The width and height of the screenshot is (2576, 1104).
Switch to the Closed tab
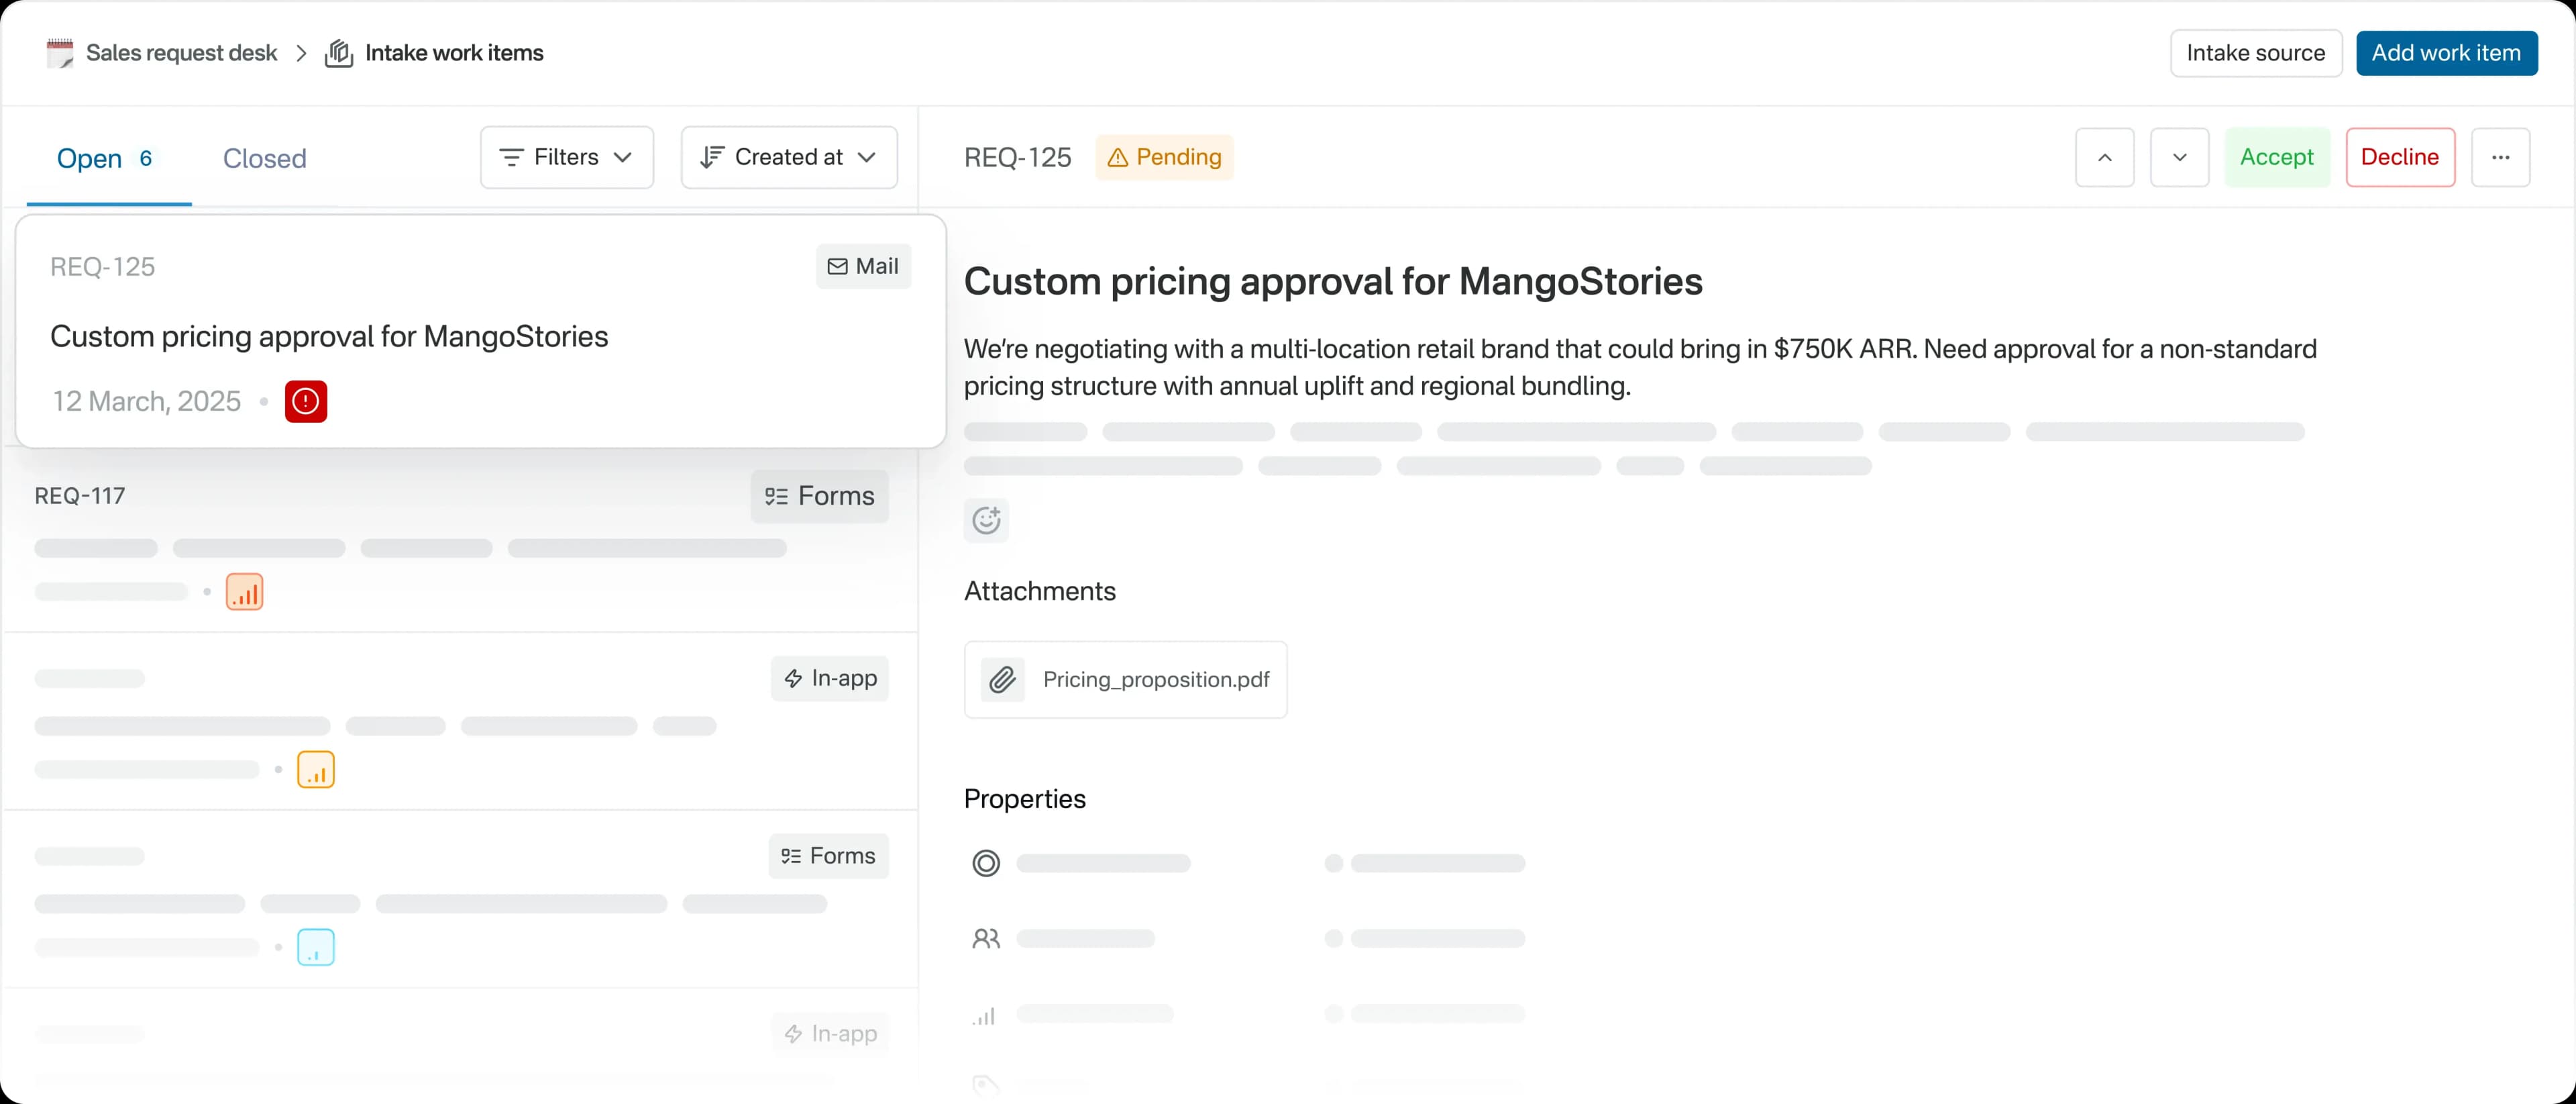pos(264,158)
